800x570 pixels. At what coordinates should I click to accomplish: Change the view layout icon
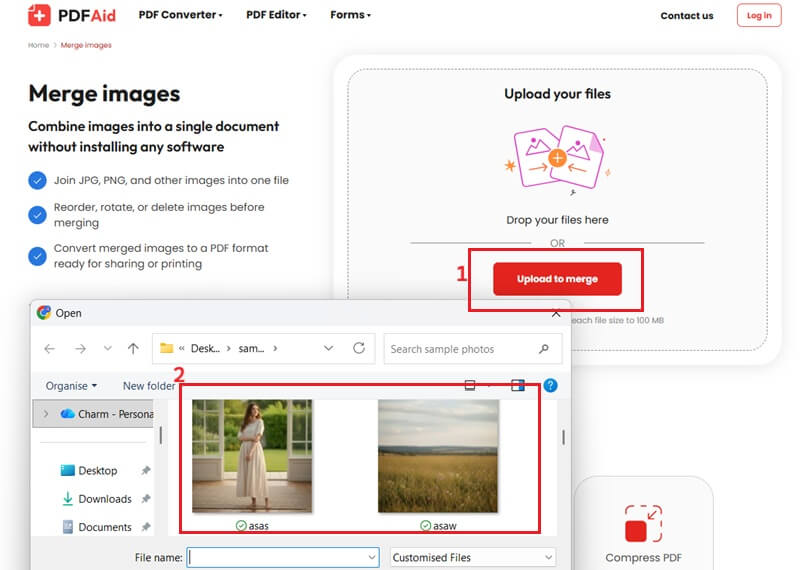pyautogui.click(x=470, y=385)
